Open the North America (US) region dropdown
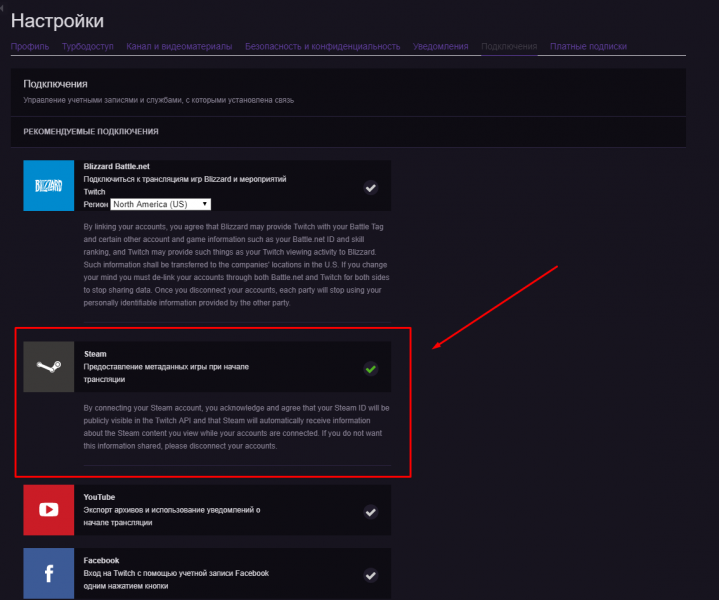Screen dimensions: 719x600 pos(160,204)
